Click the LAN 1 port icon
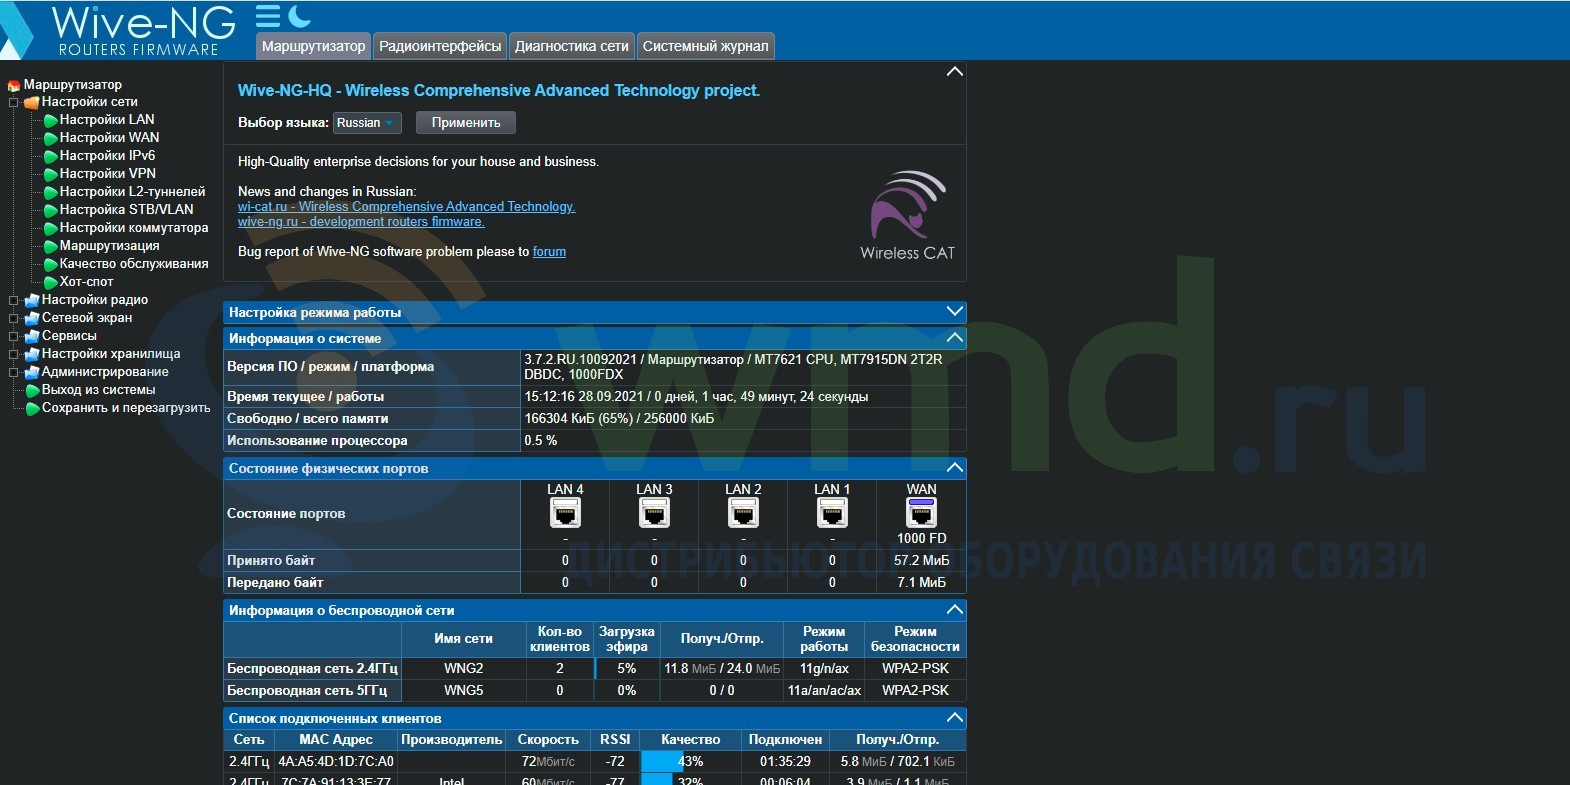 pyautogui.click(x=832, y=513)
